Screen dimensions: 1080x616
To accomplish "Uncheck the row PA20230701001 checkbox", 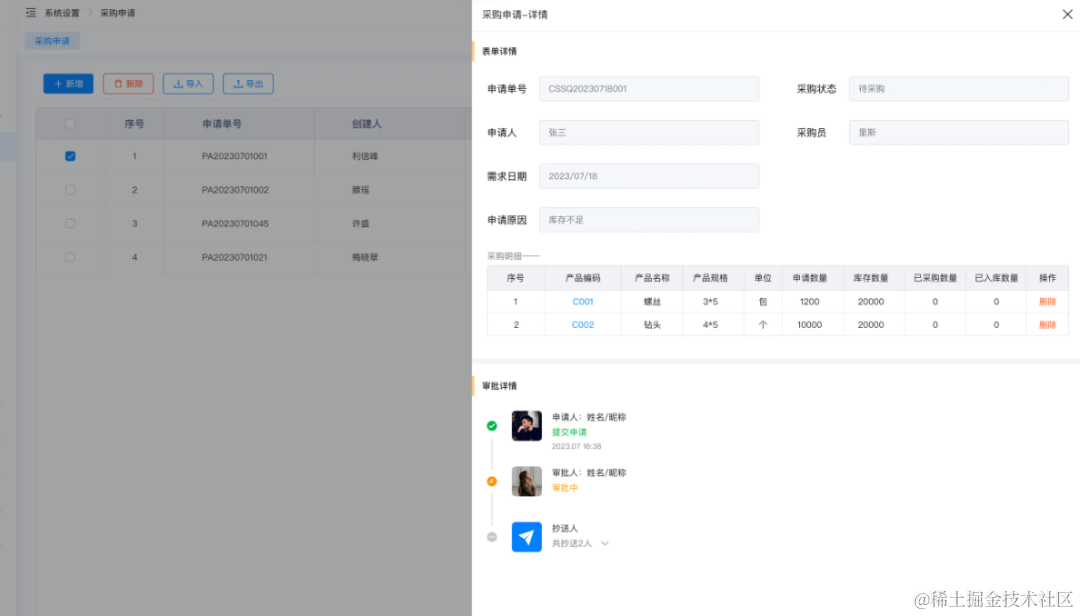I will [70, 156].
